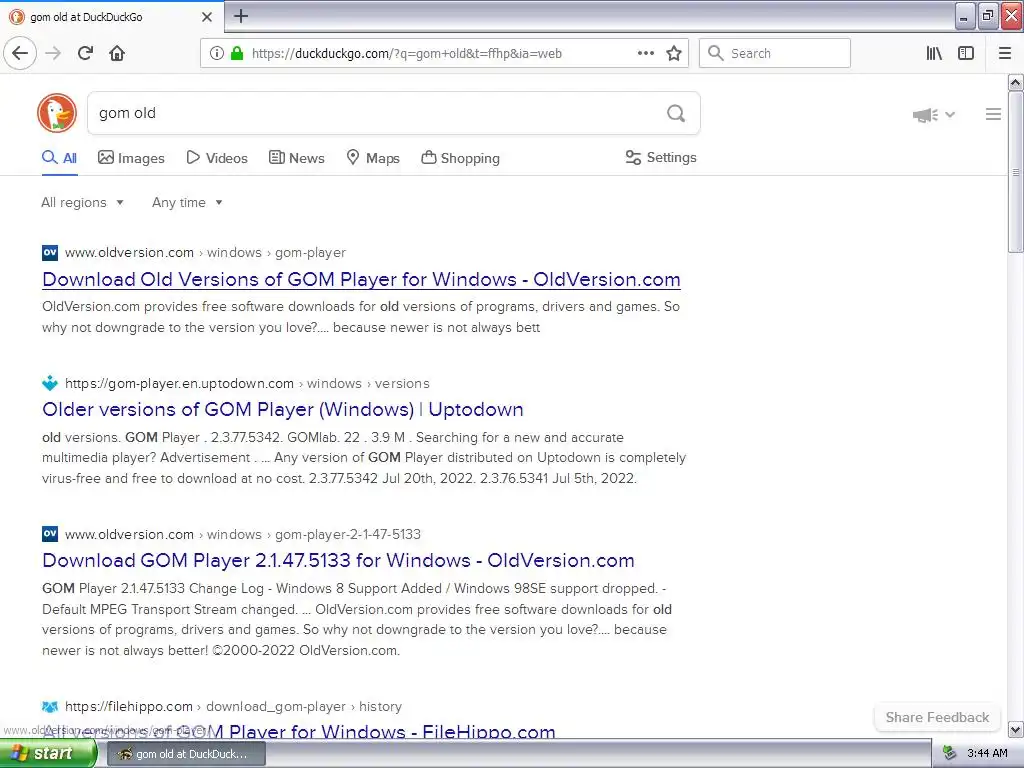Open the Windows Start menu
This screenshot has height=768, width=1024.
pos(48,754)
